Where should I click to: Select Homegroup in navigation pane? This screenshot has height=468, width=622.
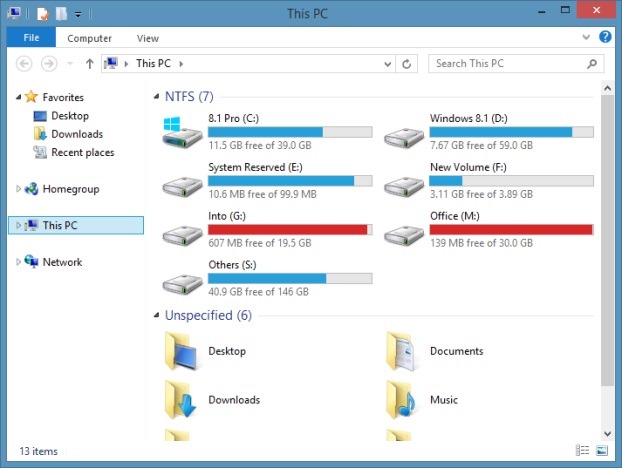(x=71, y=189)
